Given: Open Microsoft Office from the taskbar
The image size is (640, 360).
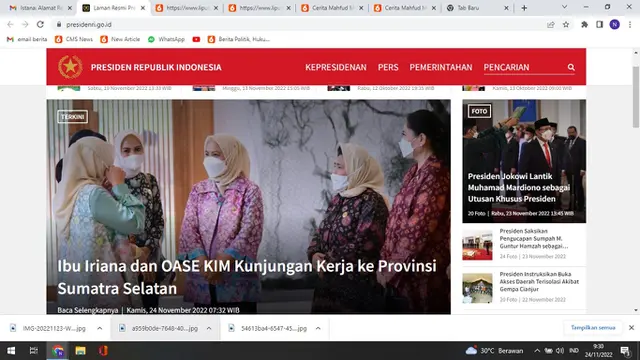Looking at the screenshot, I should (103, 351).
